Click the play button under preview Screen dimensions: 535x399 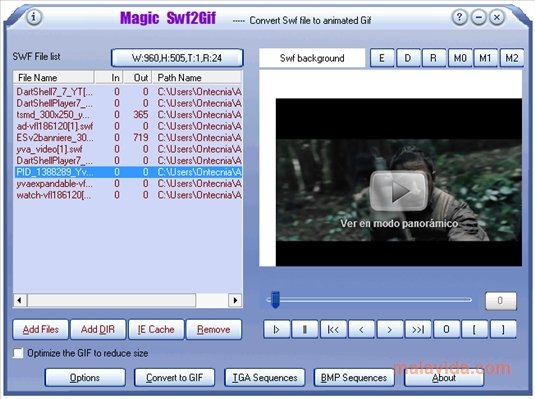277,329
